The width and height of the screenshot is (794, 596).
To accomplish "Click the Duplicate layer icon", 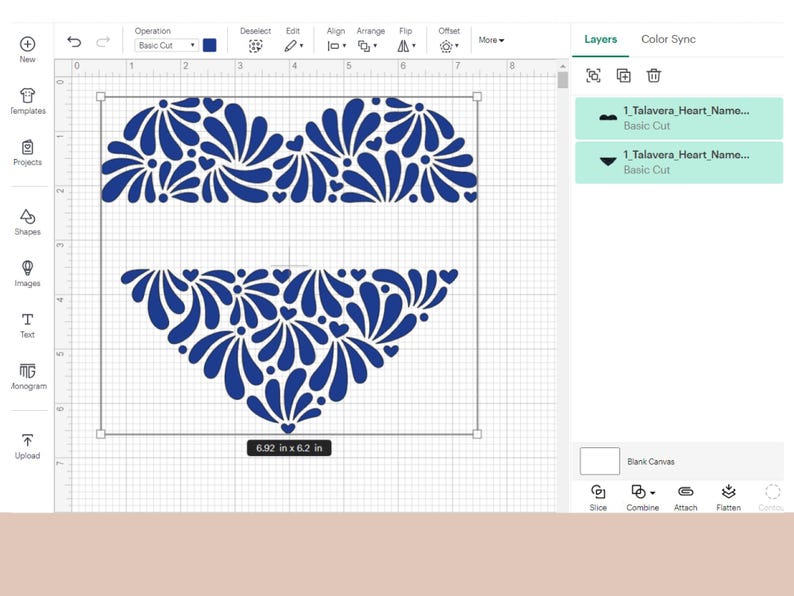I will tap(623, 75).
